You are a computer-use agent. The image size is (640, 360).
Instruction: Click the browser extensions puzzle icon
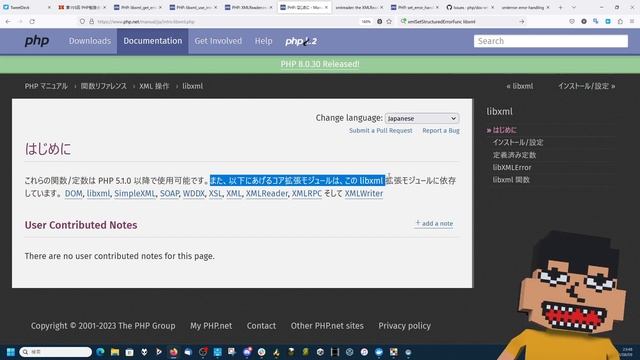tap(620, 21)
